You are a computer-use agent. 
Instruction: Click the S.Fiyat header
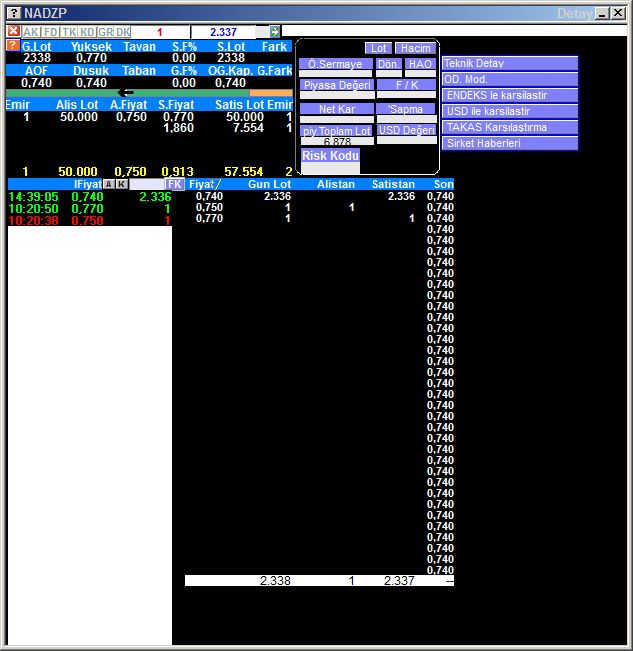point(176,105)
